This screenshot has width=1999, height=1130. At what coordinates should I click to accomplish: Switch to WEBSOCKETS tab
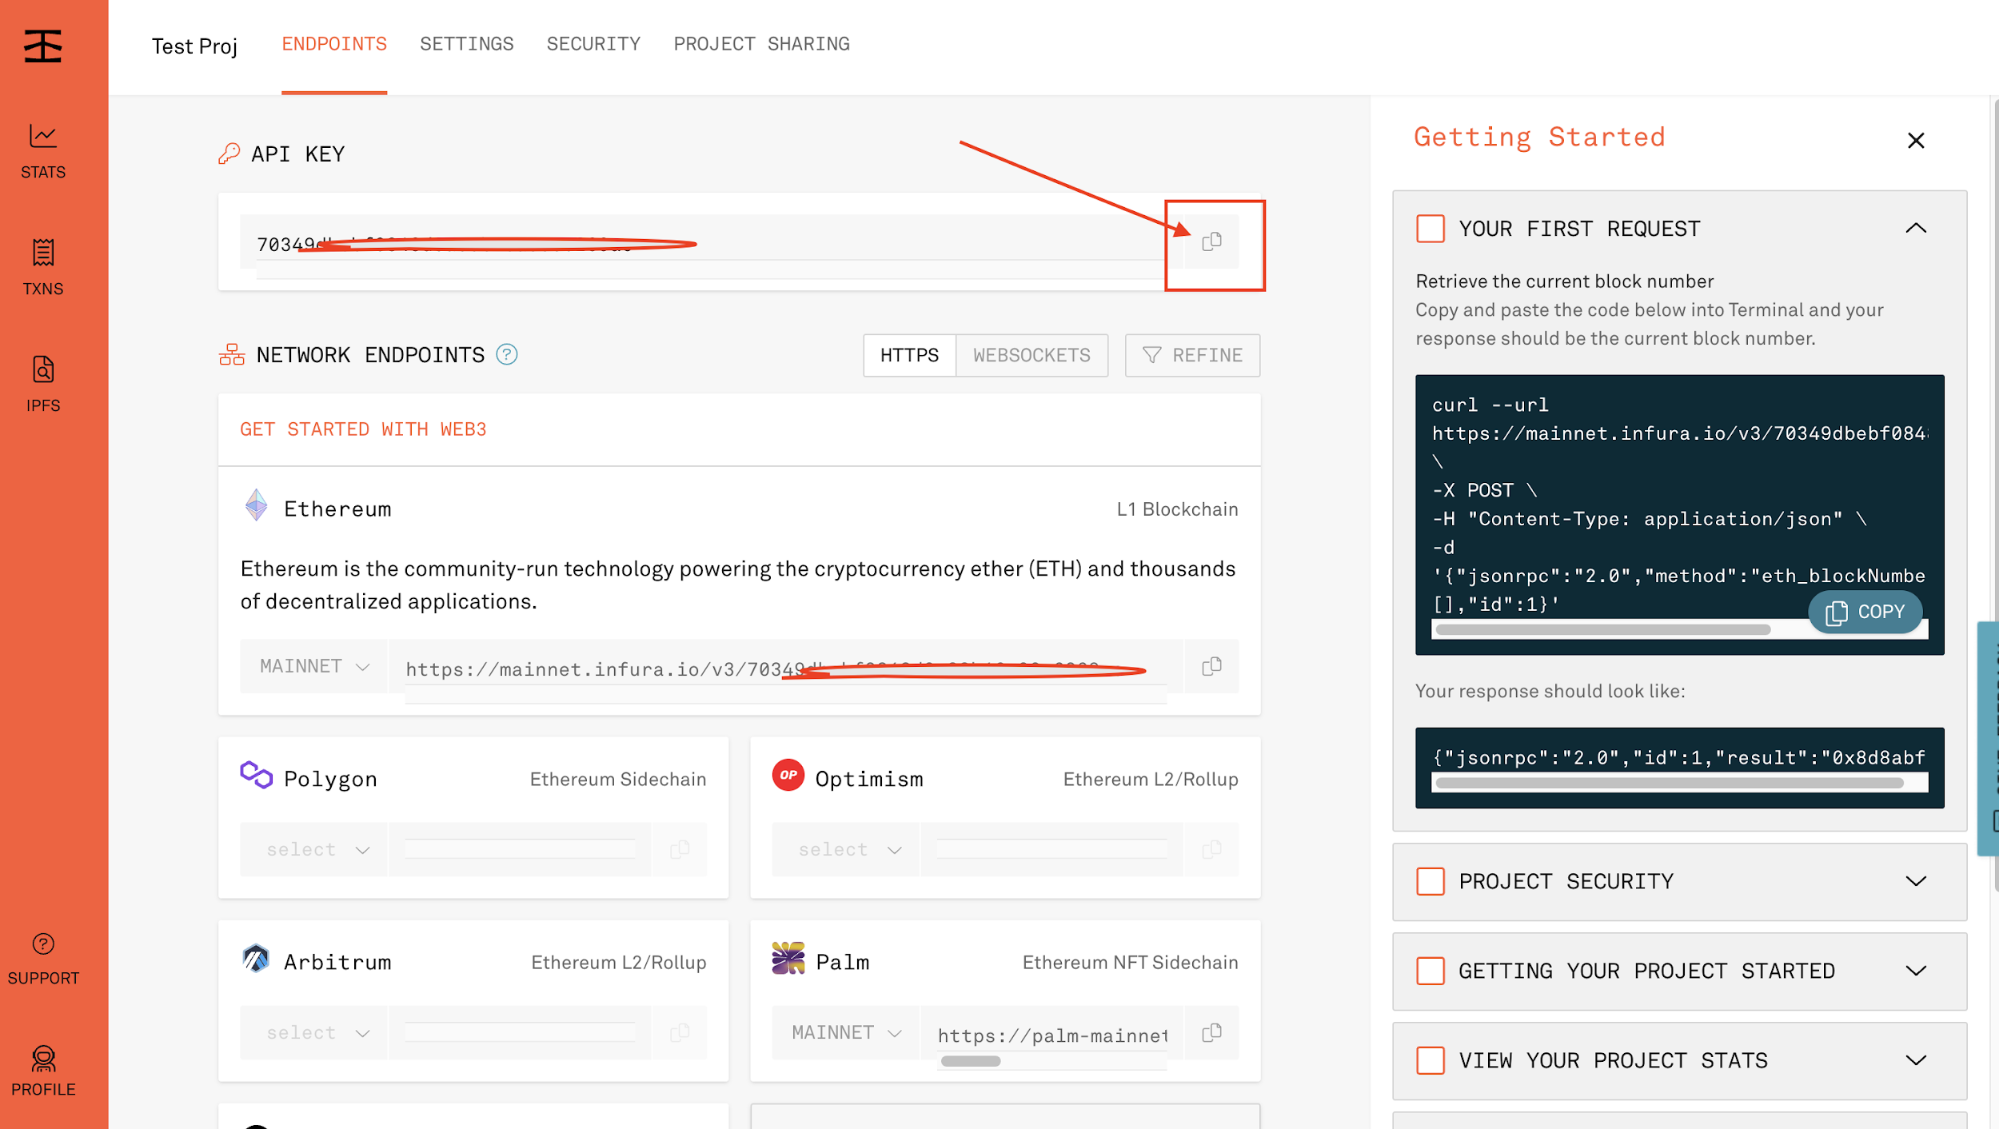pos(1032,354)
